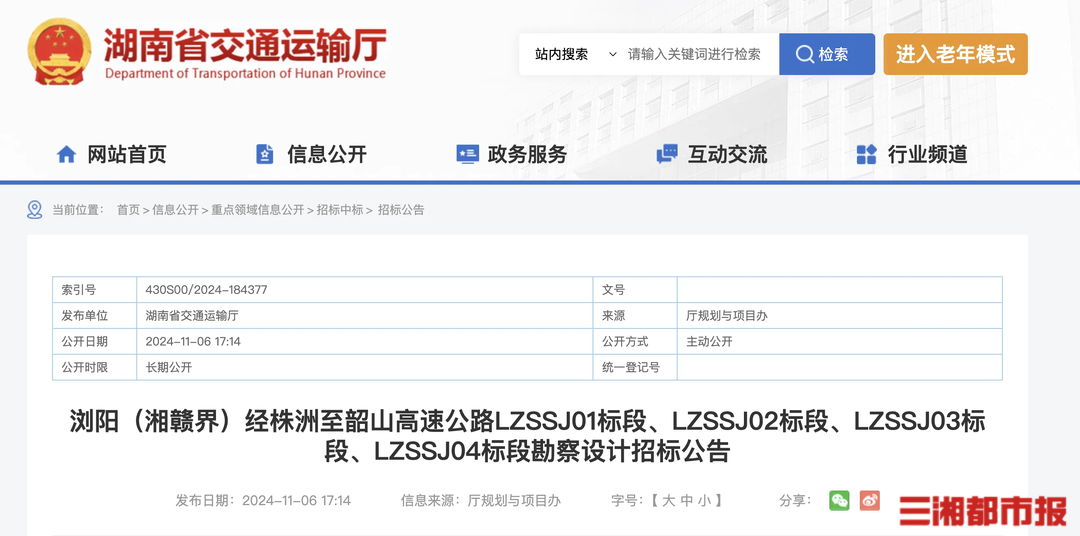
Task: Click the document icon beside 信息公开
Action: (265, 154)
